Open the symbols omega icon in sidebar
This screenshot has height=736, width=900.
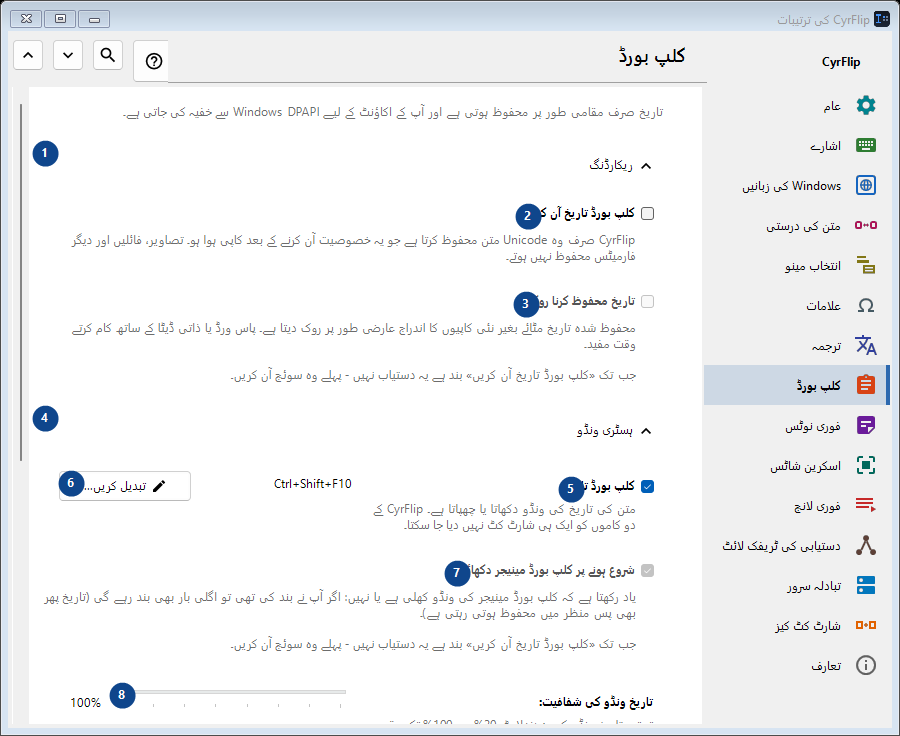[866, 305]
